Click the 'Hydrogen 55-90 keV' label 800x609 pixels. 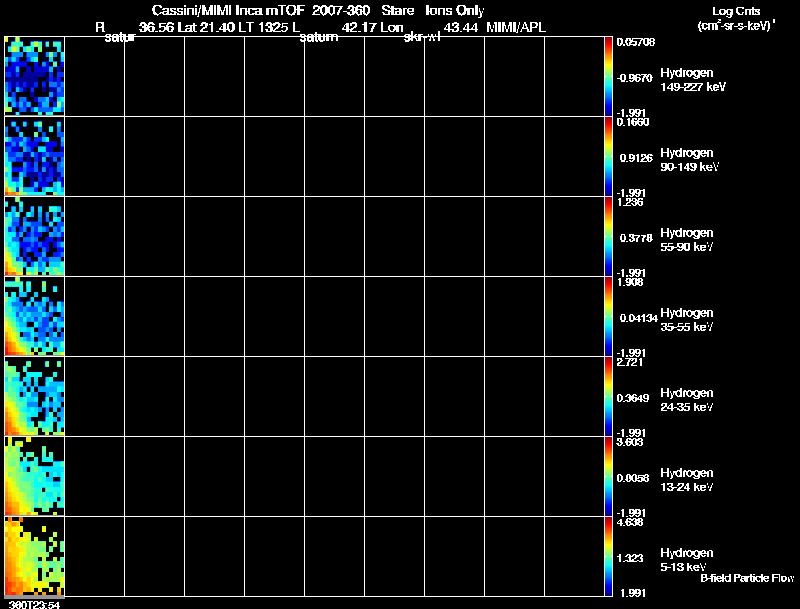[x=687, y=240]
